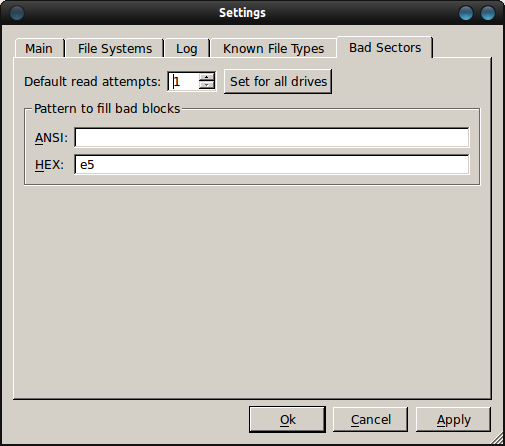Click the HEX label
The image size is (505, 446).
(x=49, y=164)
